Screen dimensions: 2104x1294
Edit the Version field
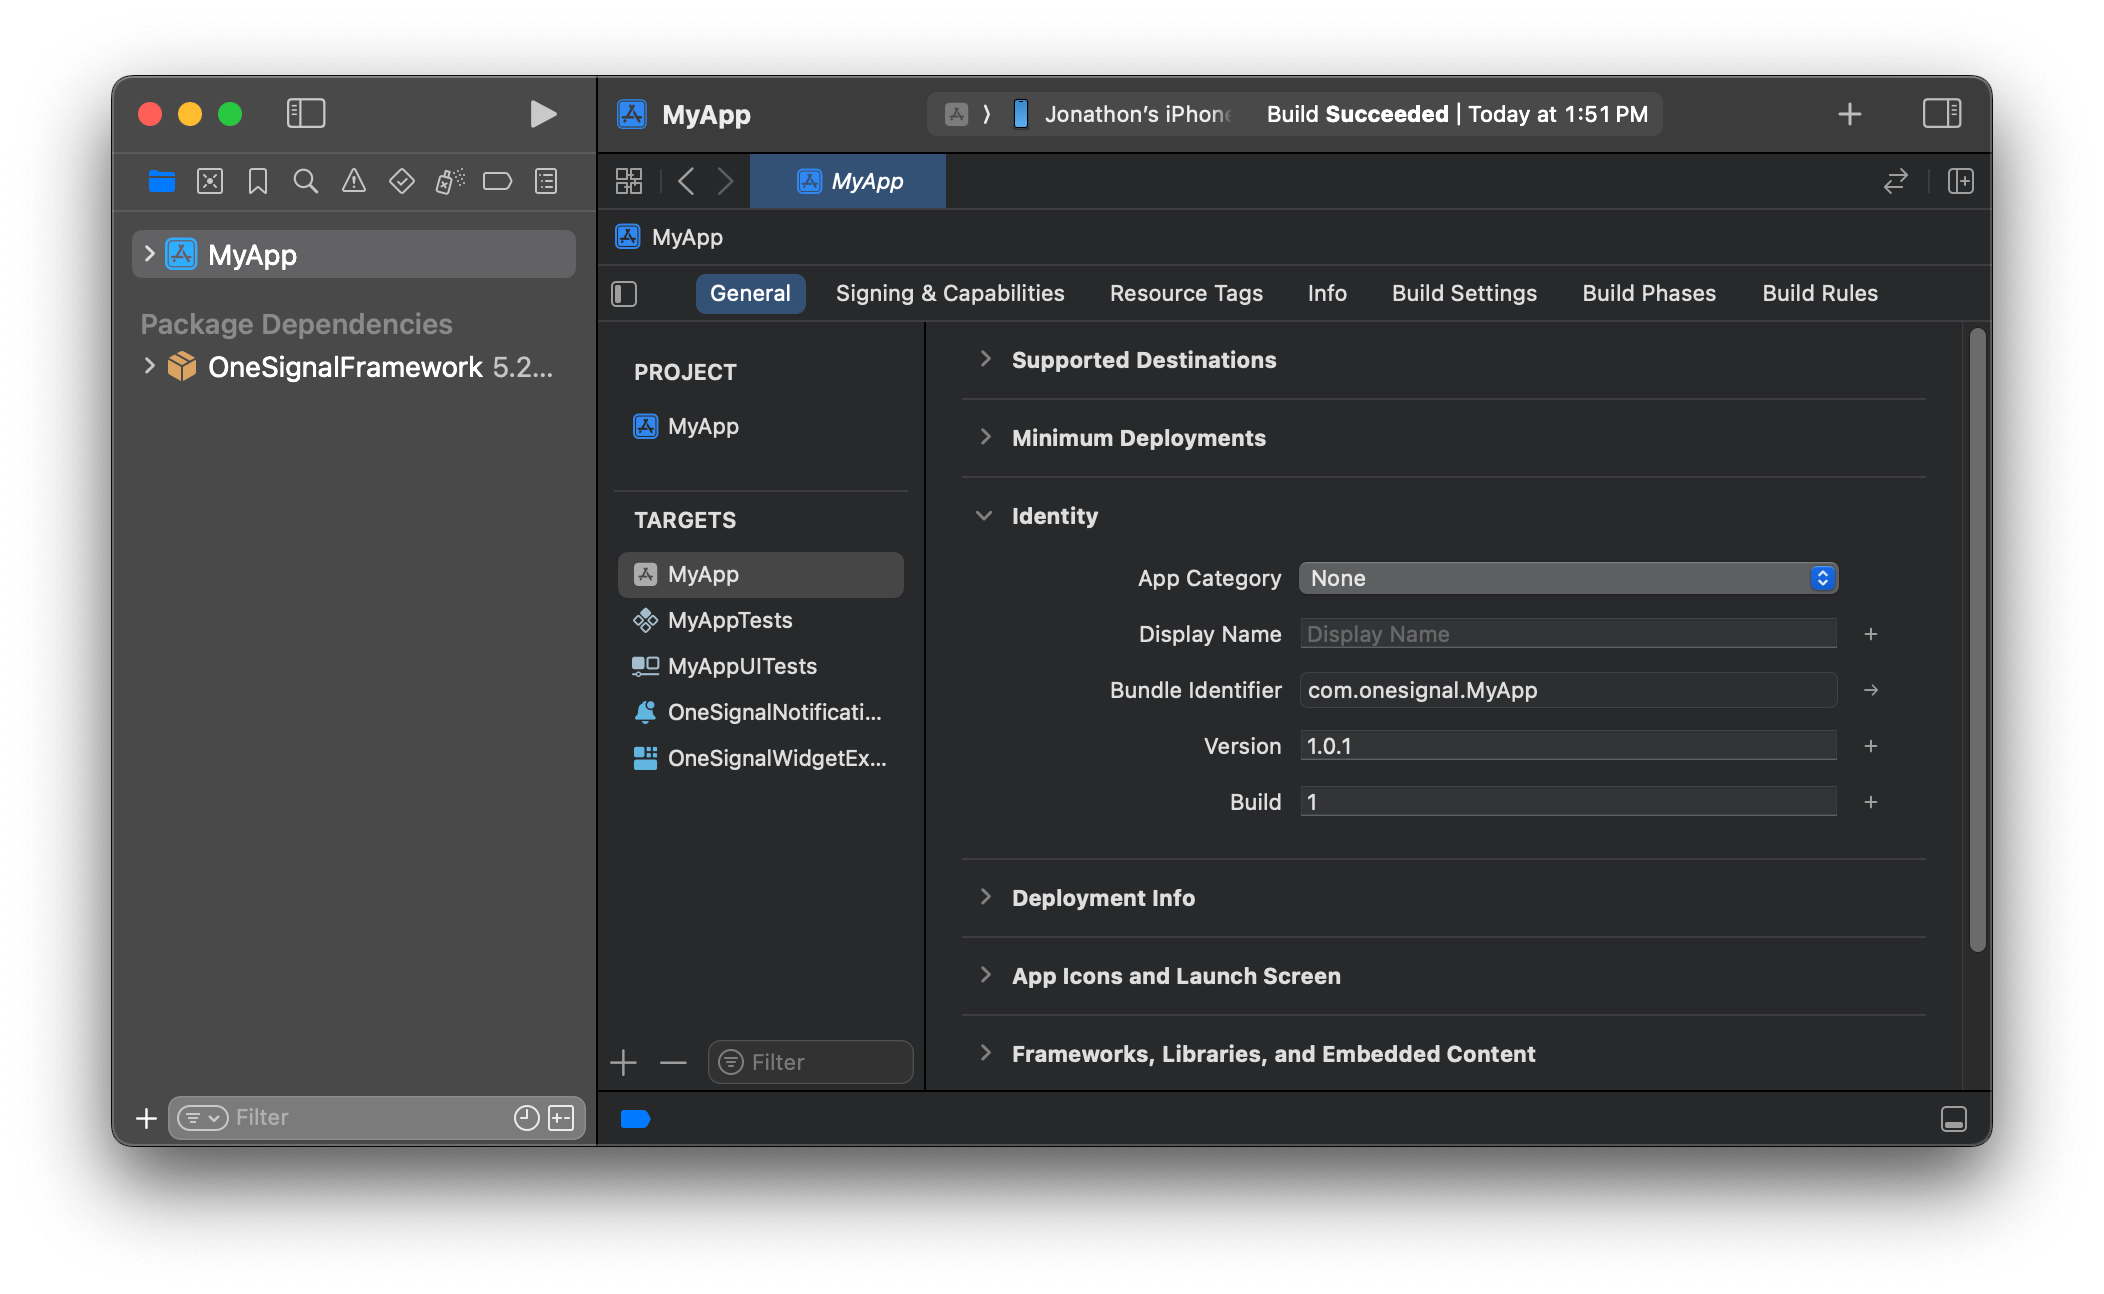click(x=1568, y=746)
